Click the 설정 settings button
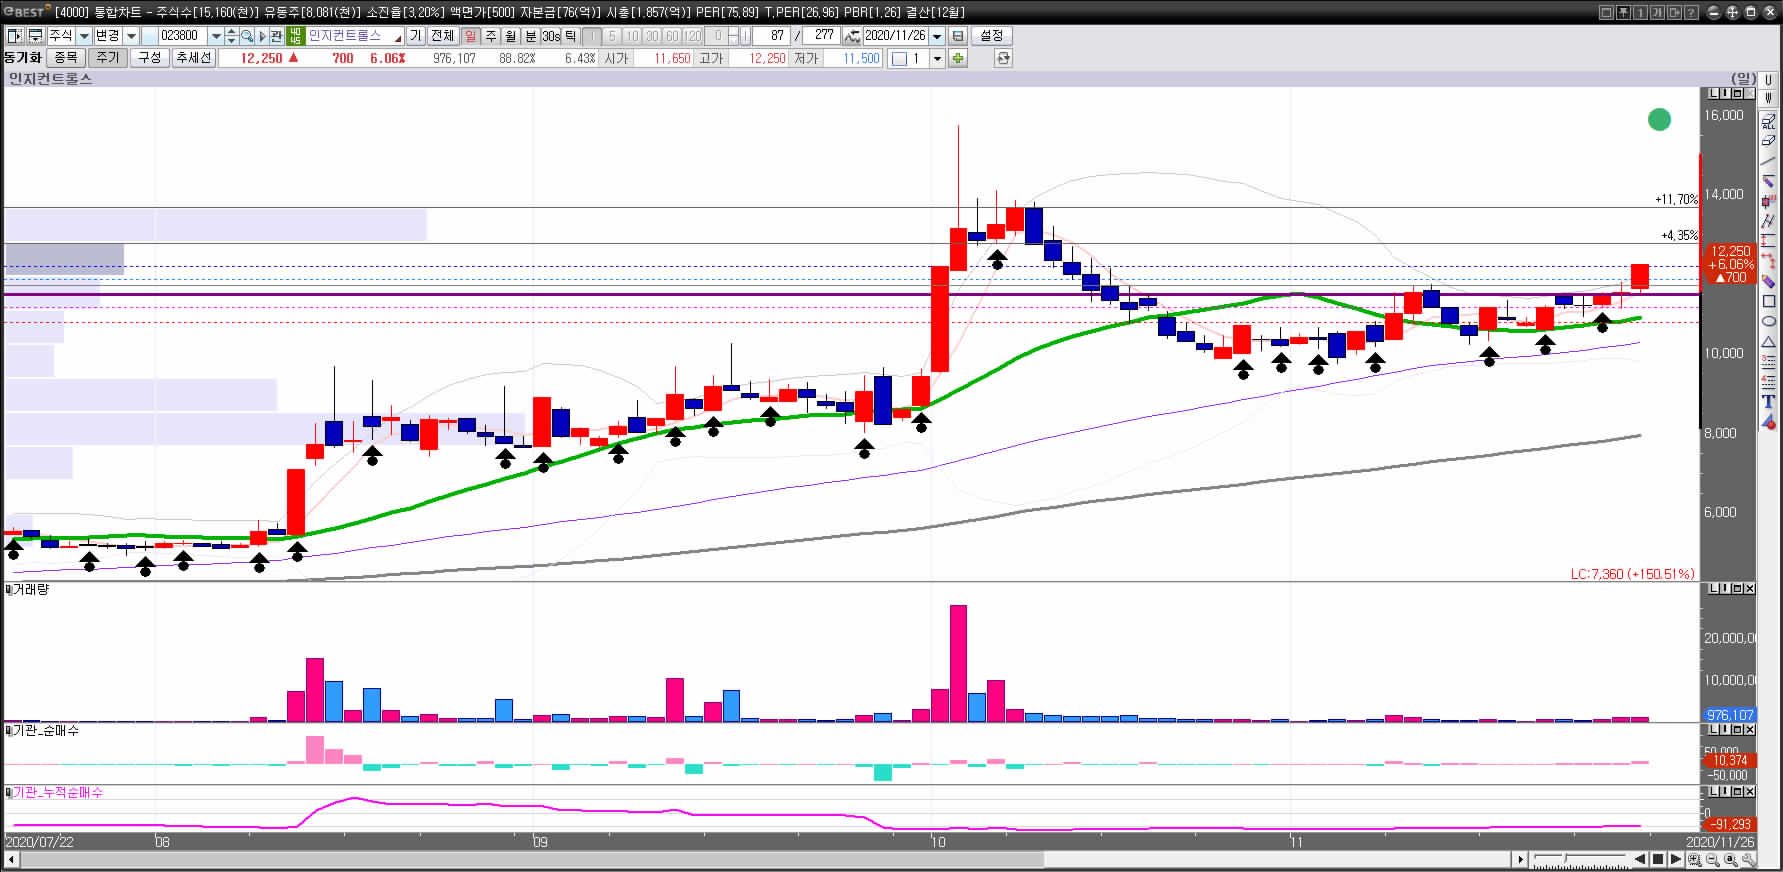The image size is (1783, 872). tap(991, 35)
